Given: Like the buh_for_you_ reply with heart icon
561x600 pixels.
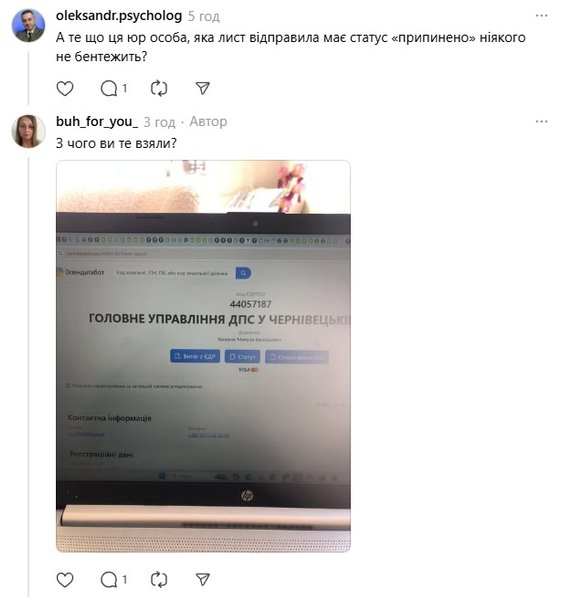Looking at the screenshot, I should coord(65,580).
